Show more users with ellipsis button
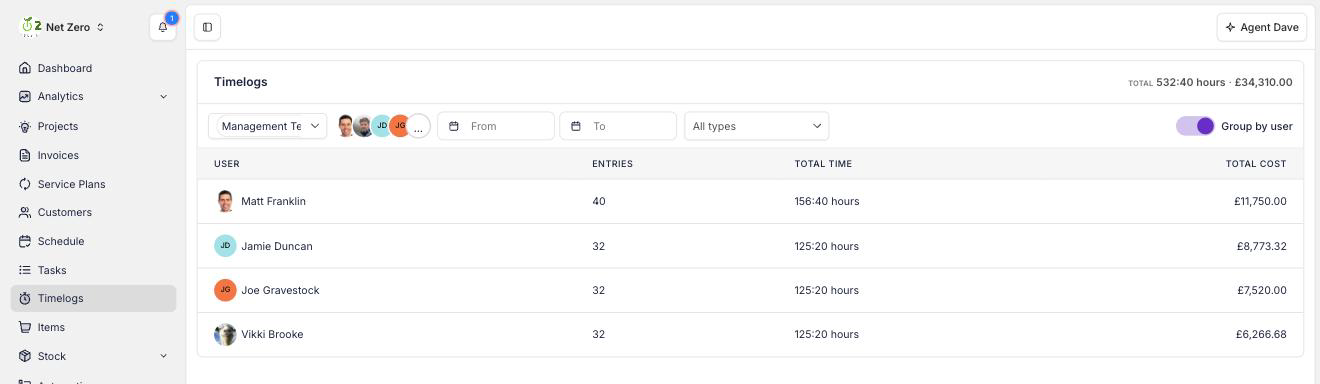1320x384 pixels. pos(419,126)
